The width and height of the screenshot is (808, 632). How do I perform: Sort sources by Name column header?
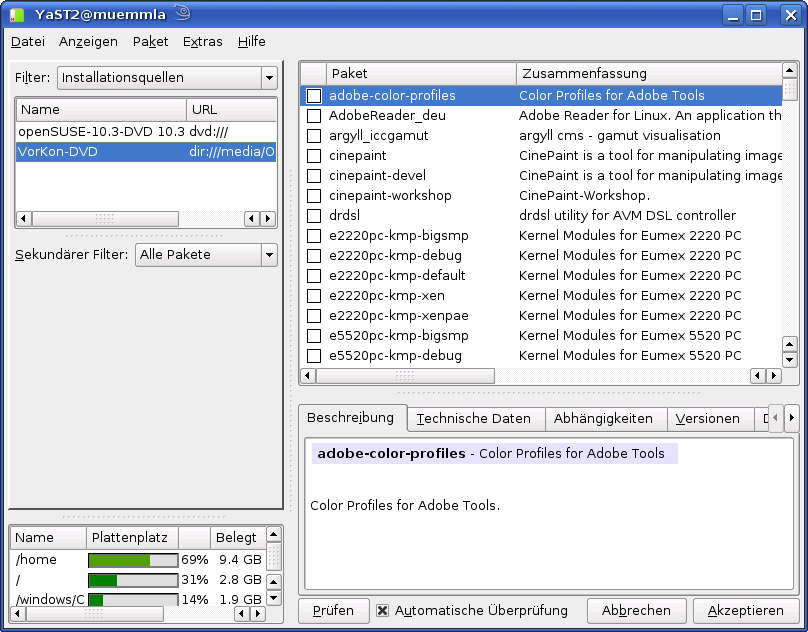(102, 110)
